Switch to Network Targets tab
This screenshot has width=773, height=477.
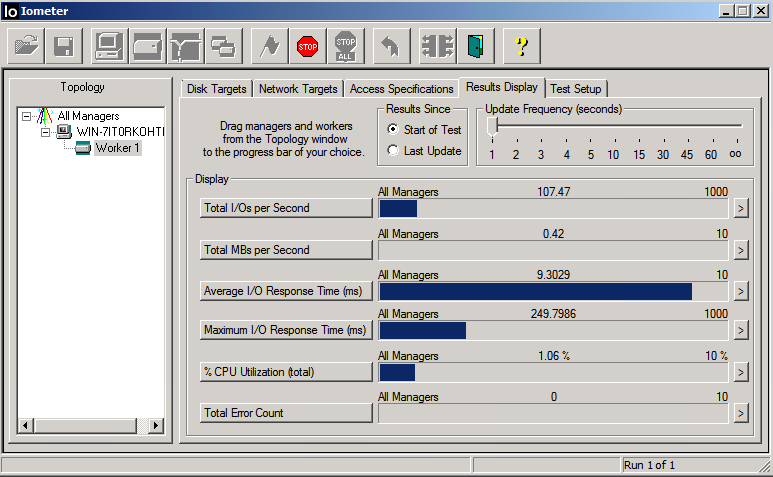[298, 89]
